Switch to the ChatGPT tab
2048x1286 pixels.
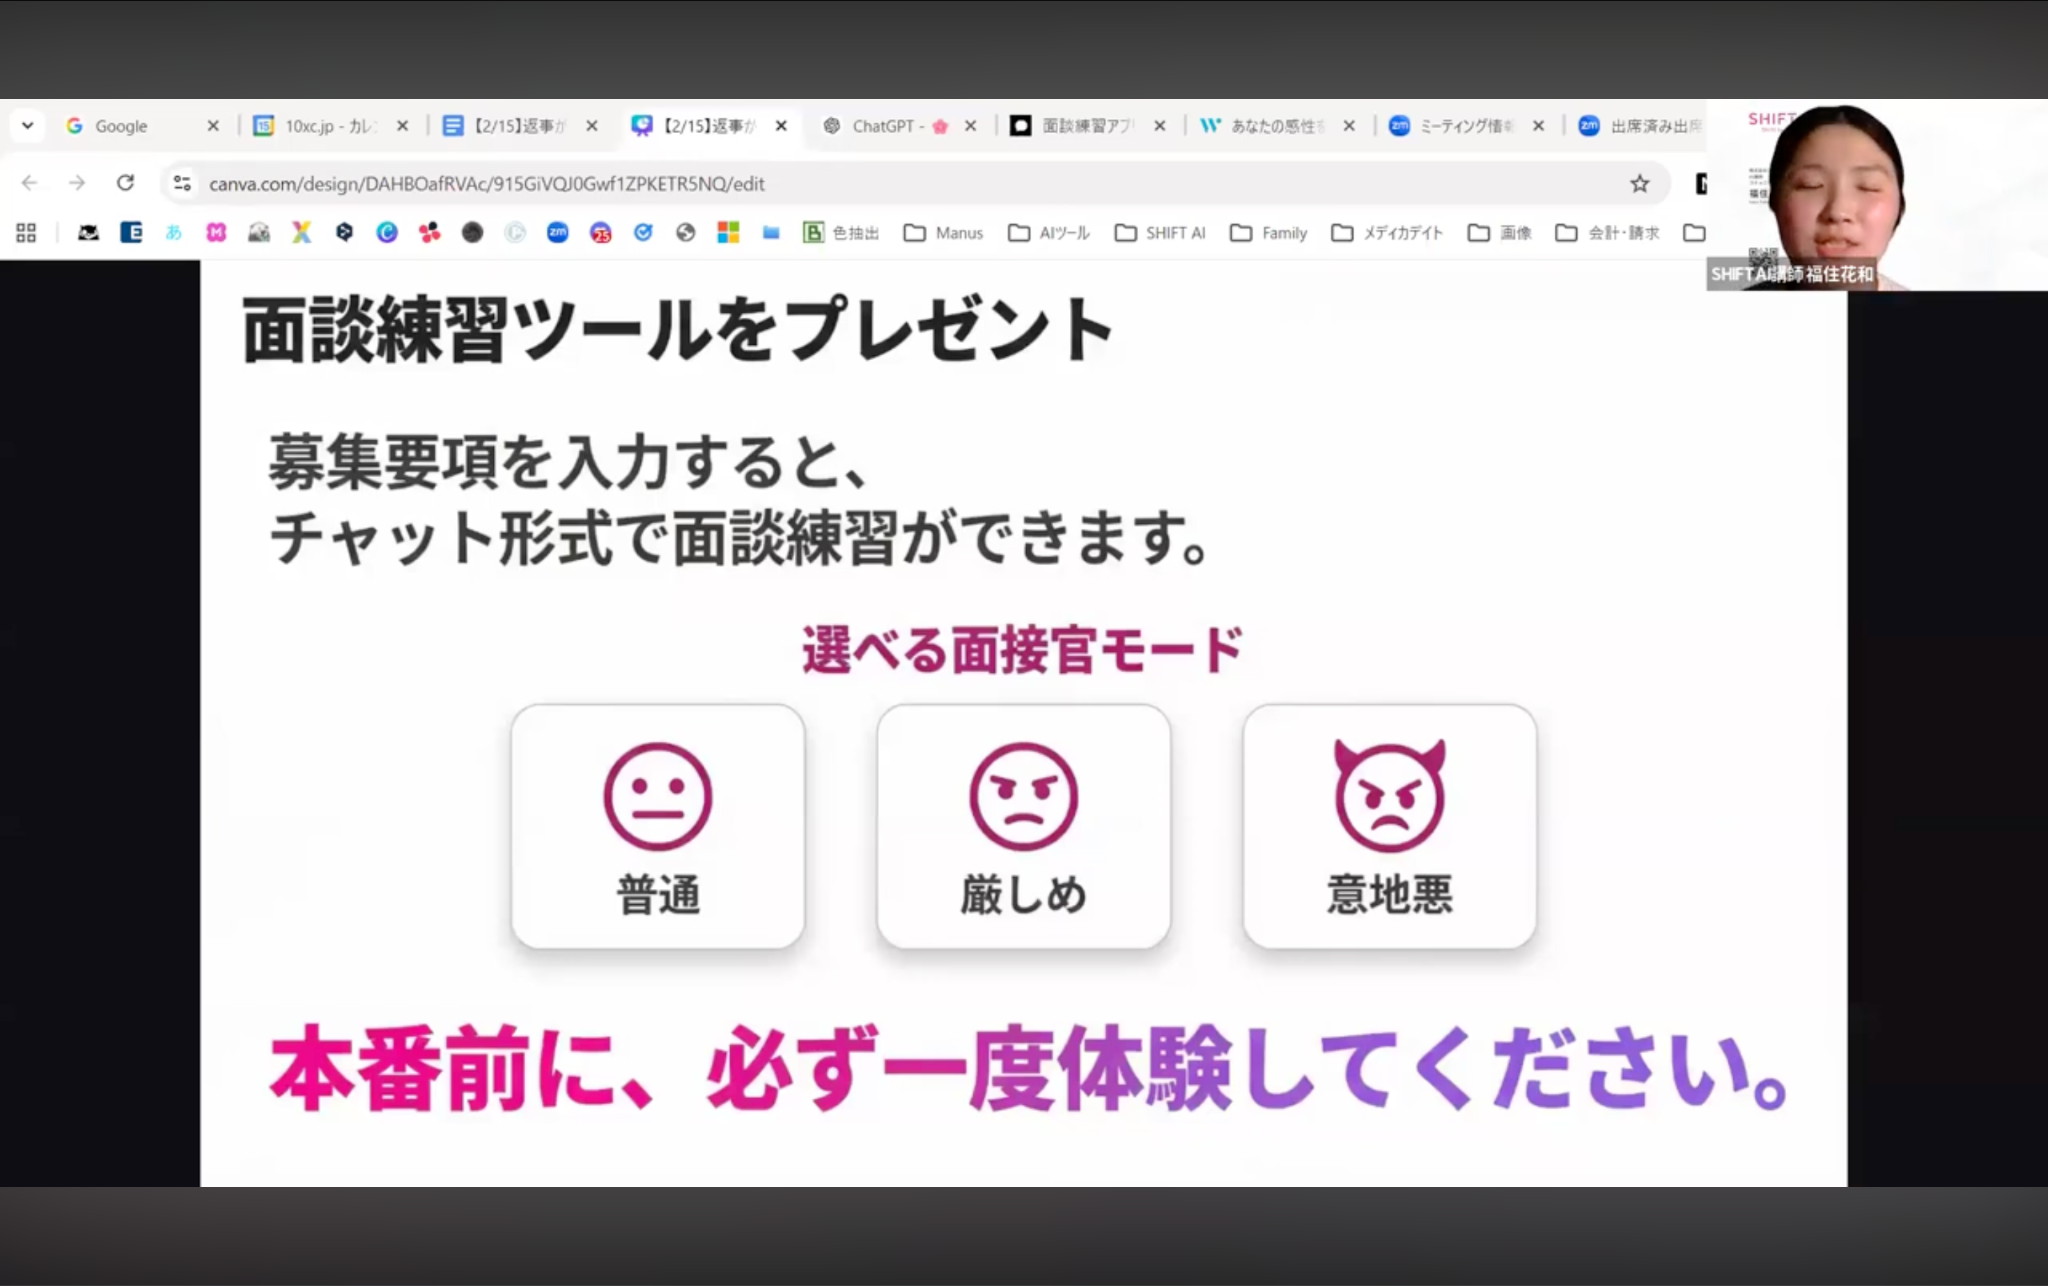tap(884, 126)
